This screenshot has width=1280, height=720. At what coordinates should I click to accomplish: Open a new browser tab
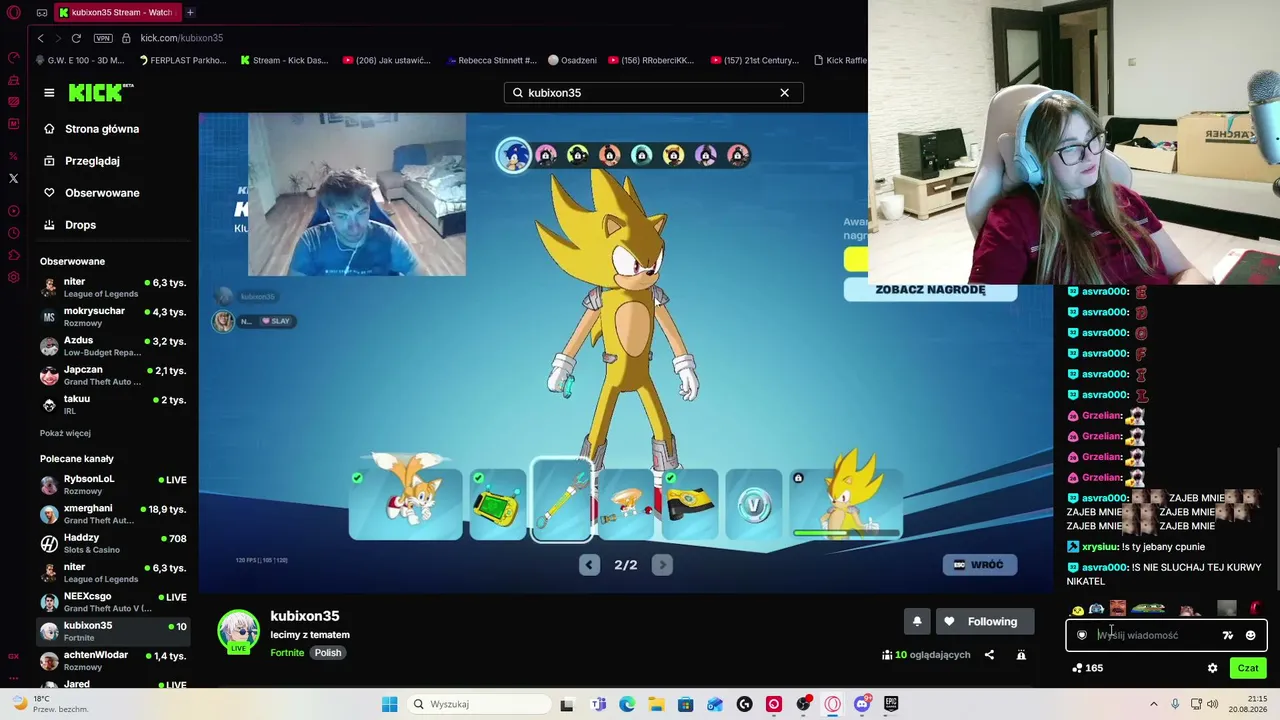pos(190,13)
